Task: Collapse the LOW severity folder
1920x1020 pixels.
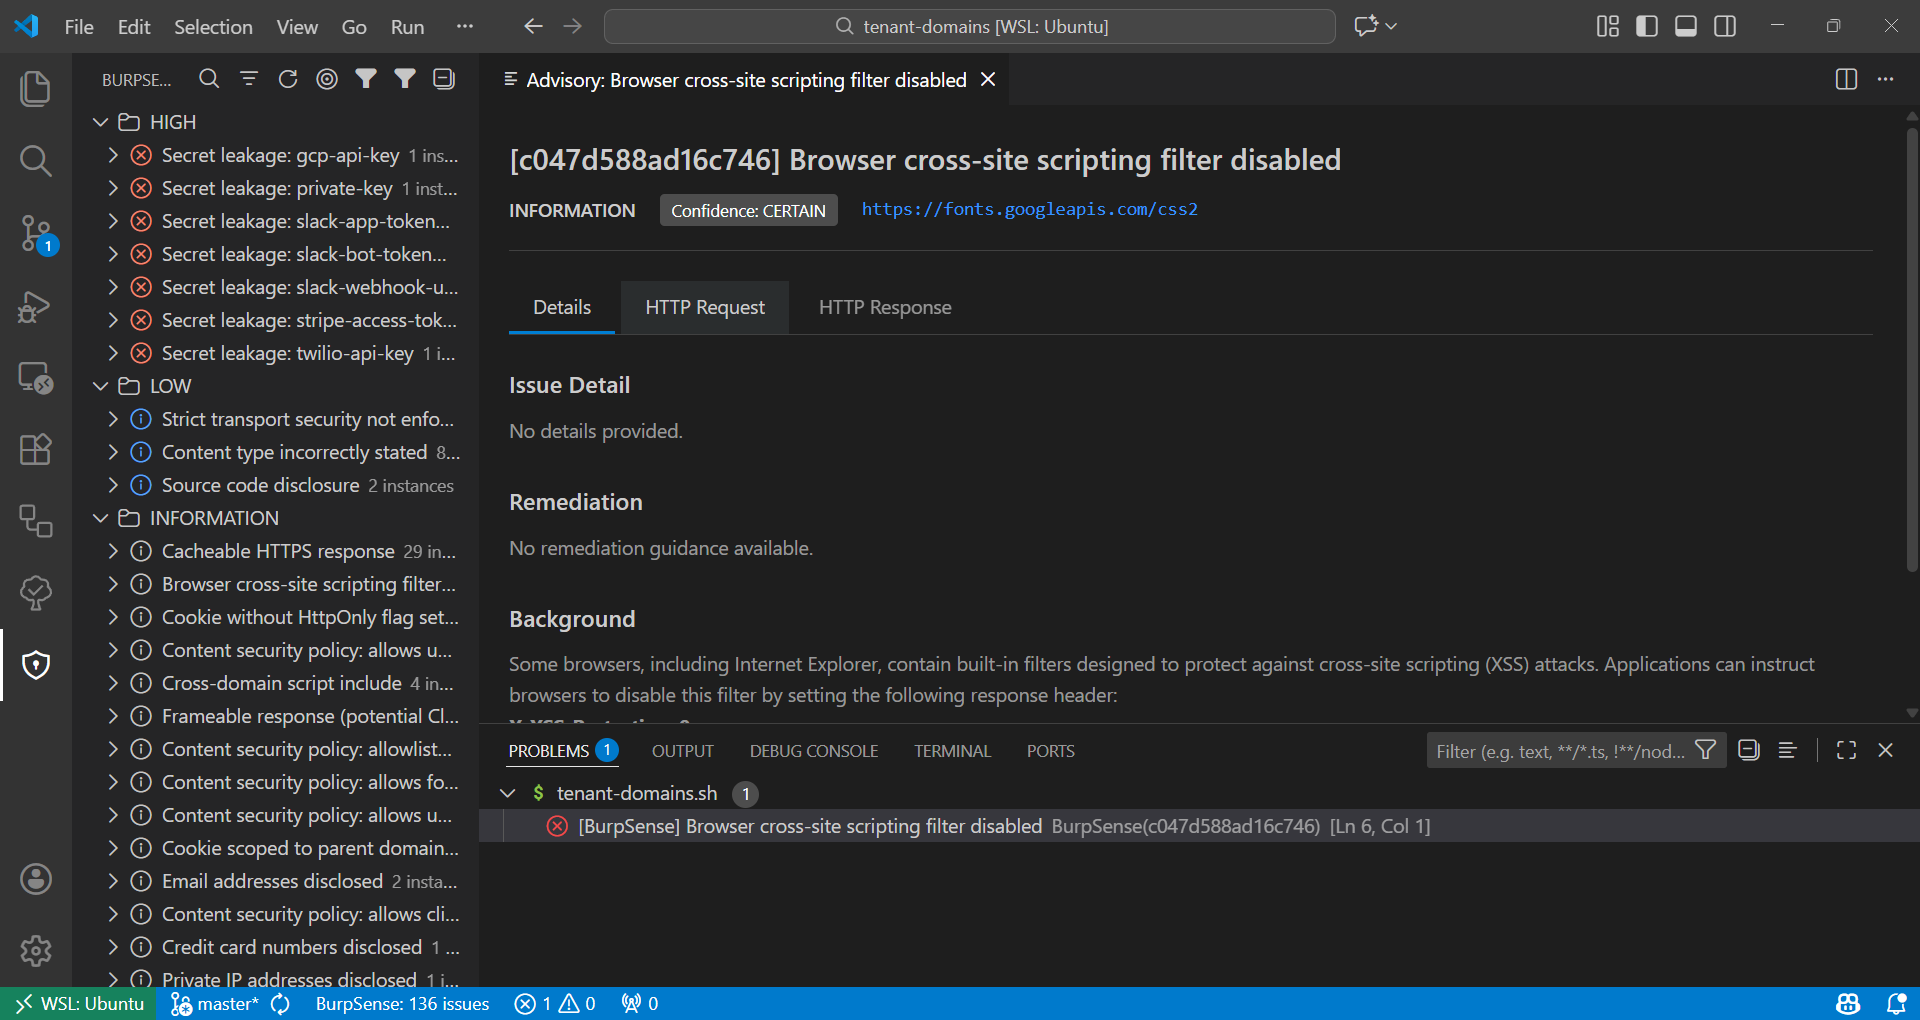Action: pos(100,386)
